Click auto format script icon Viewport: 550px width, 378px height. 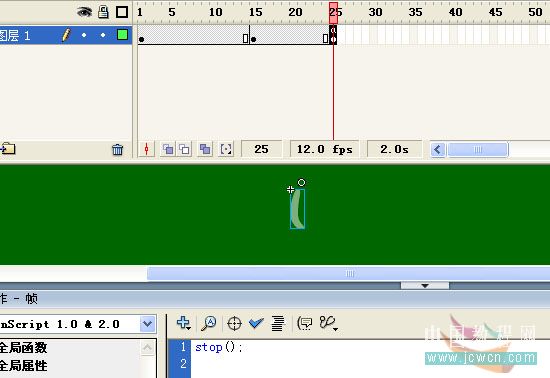click(278, 323)
